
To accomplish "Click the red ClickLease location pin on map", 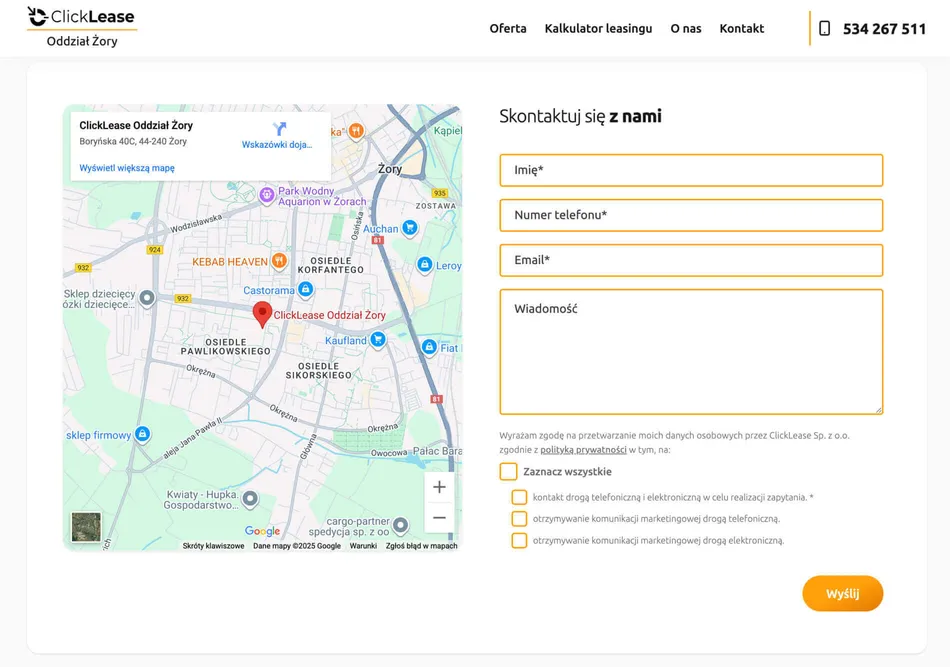I will pyautogui.click(x=262, y=314).
